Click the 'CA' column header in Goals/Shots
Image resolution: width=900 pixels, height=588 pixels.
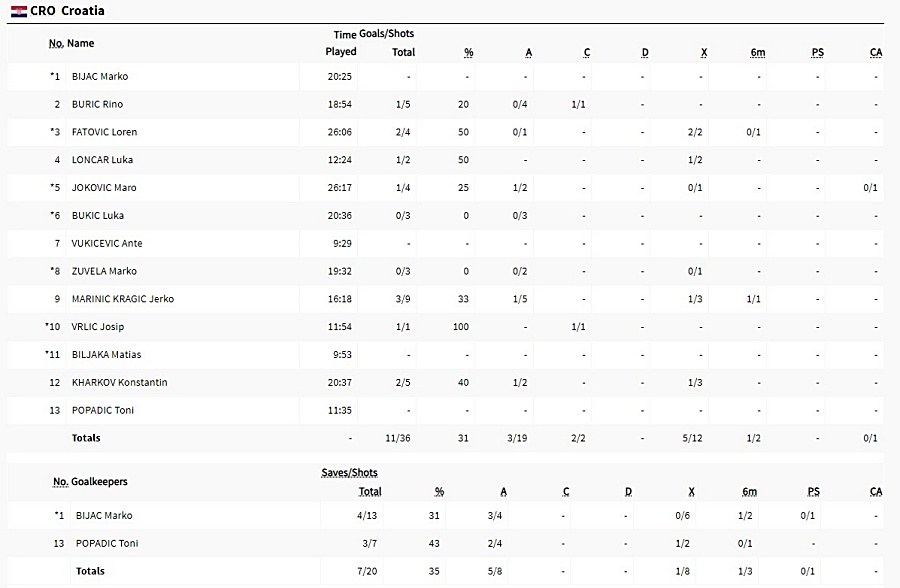click(876, 52)
